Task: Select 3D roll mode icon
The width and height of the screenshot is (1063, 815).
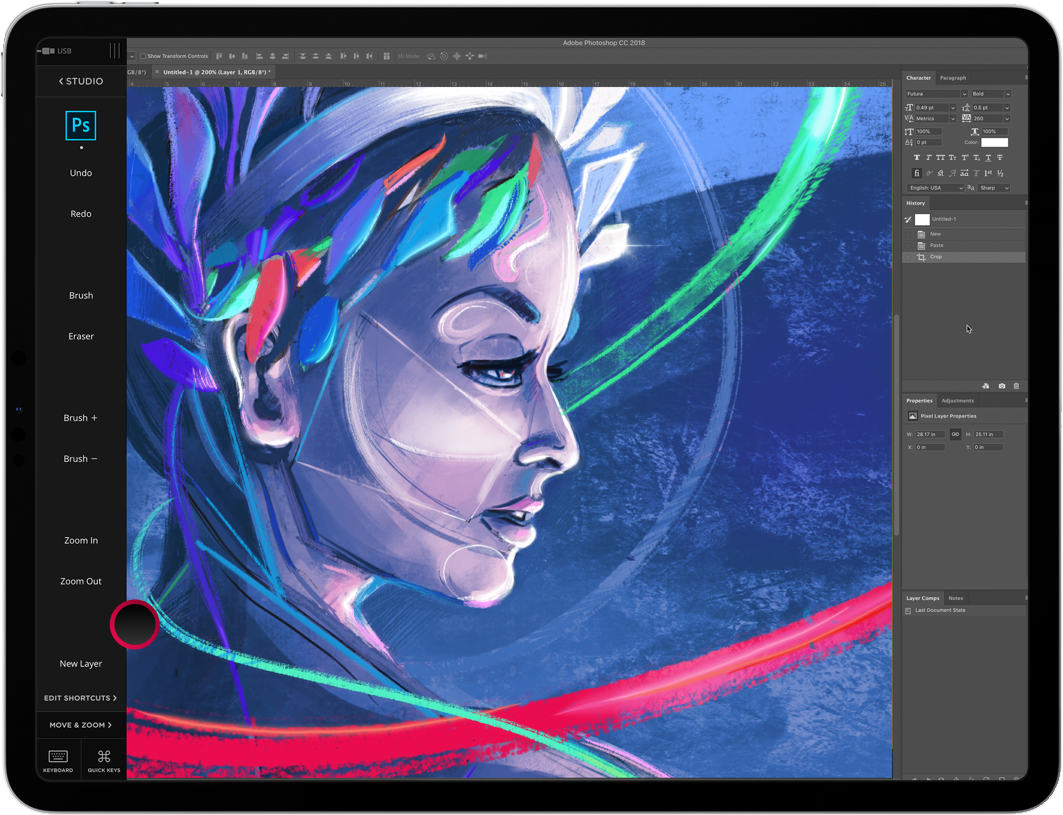Action: [x=444, y=56]
